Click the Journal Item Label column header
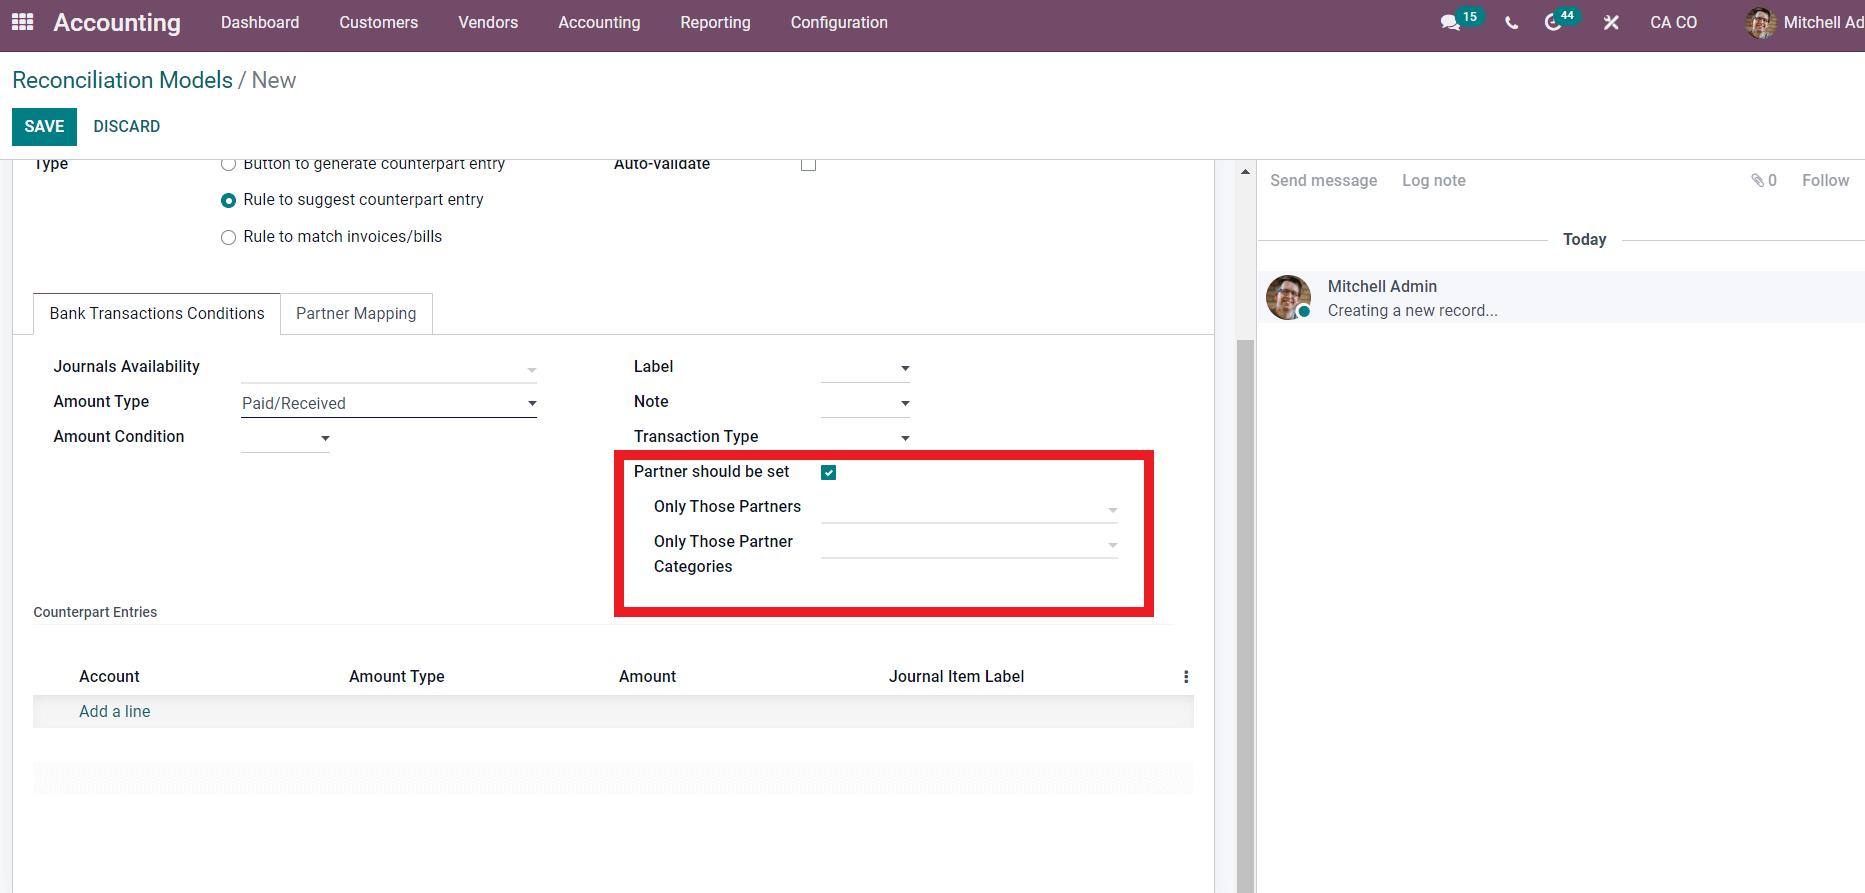 click(x=956, y=677)
